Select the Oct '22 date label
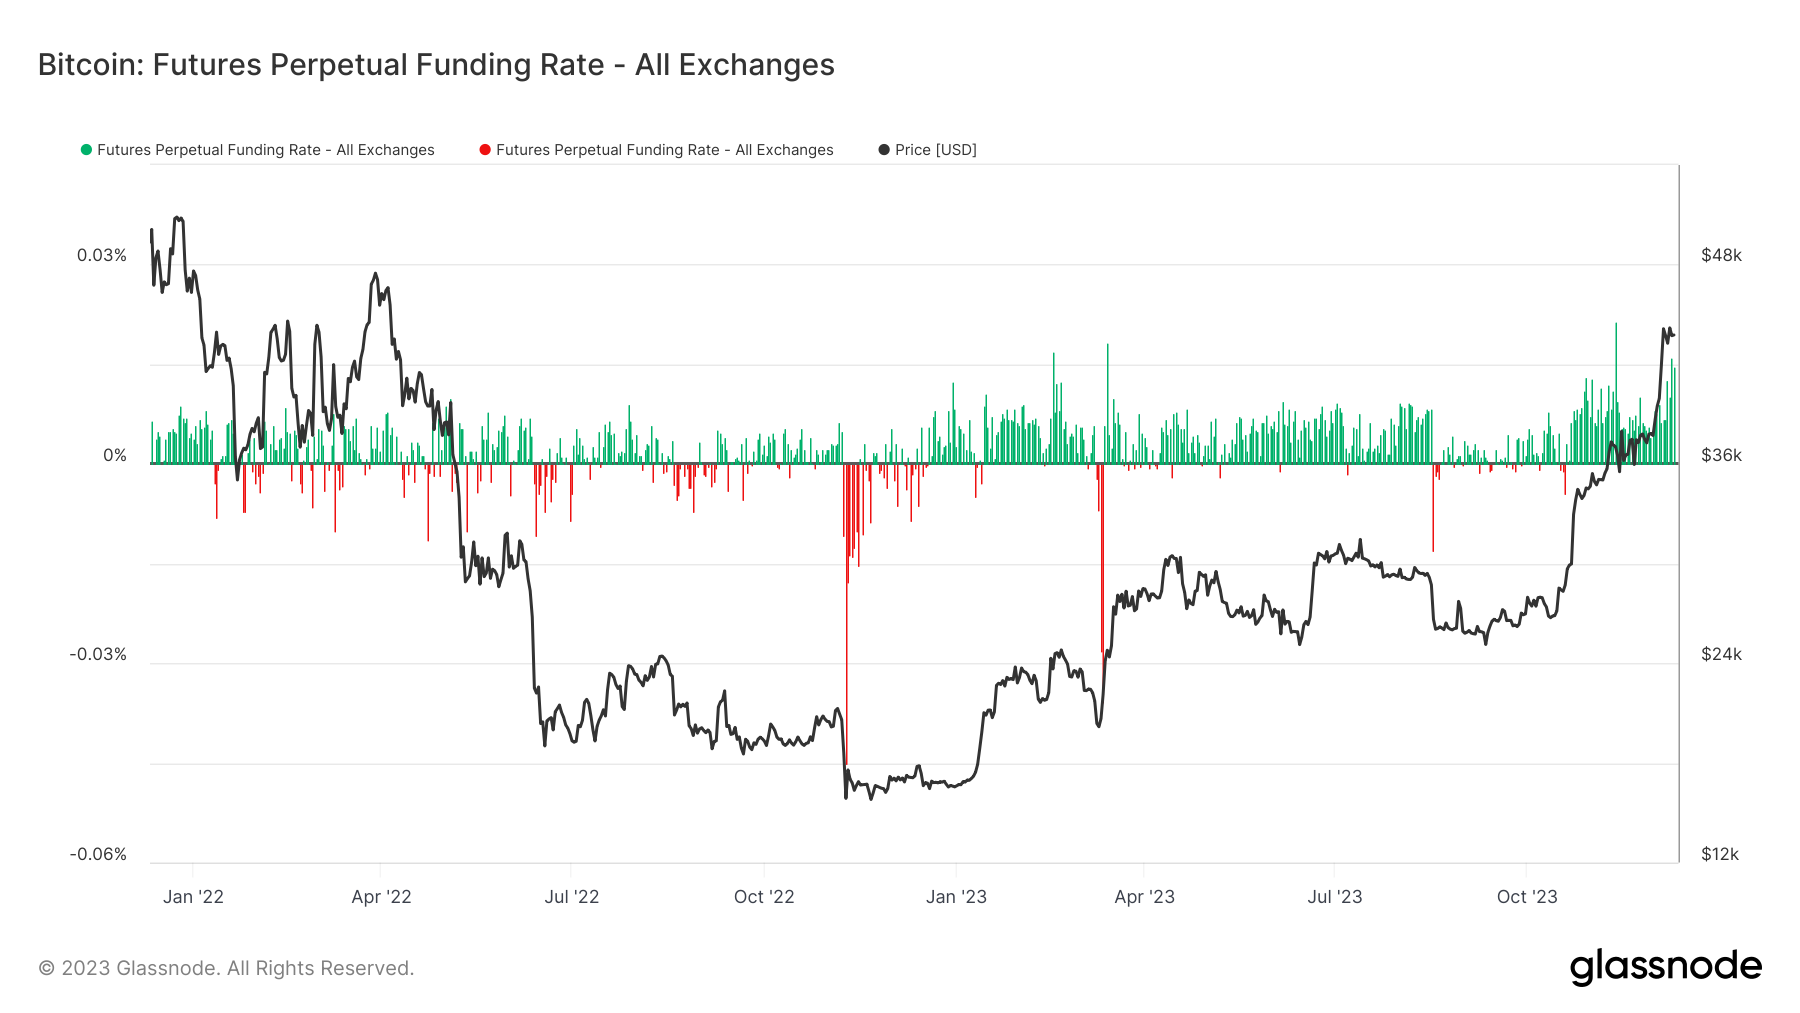The width and height of the screenshot is (1800, 1013). [x=764, y=897]
